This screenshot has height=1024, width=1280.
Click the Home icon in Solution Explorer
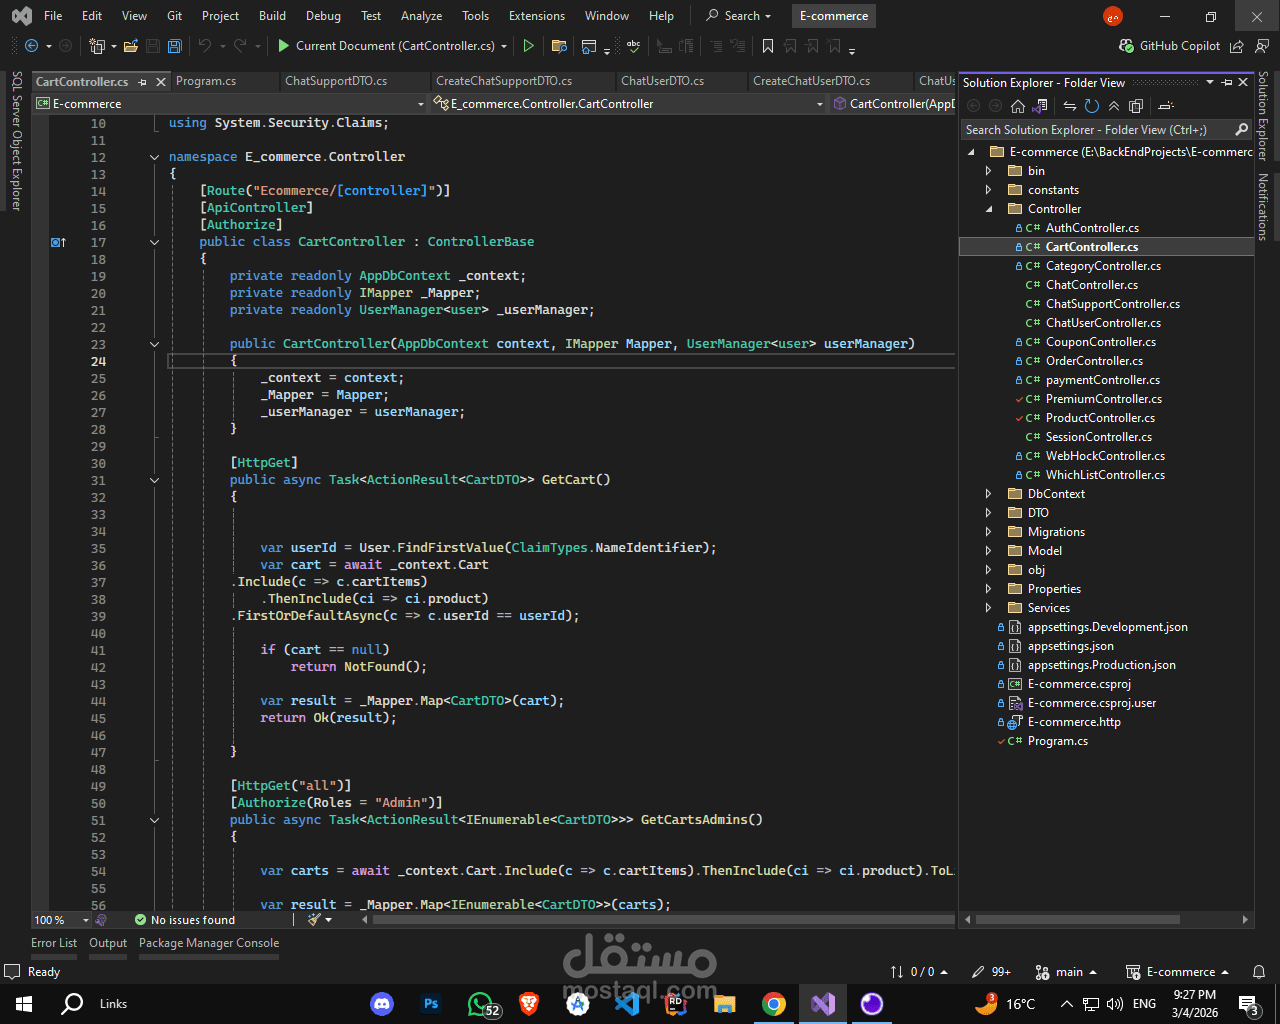pos(1017,106)
